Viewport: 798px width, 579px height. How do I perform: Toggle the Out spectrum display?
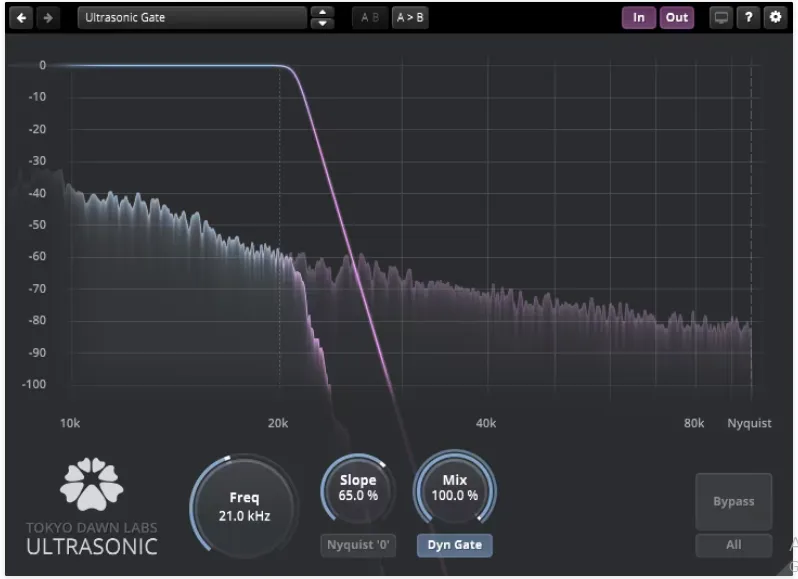(x=676, y=18)
